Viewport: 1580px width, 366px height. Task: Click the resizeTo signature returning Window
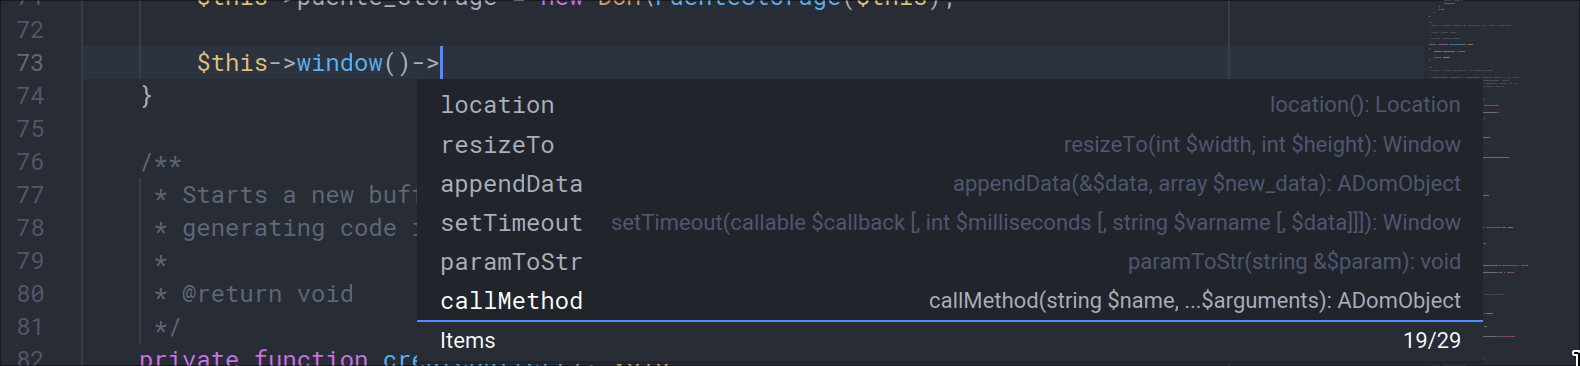(1262, 145)
